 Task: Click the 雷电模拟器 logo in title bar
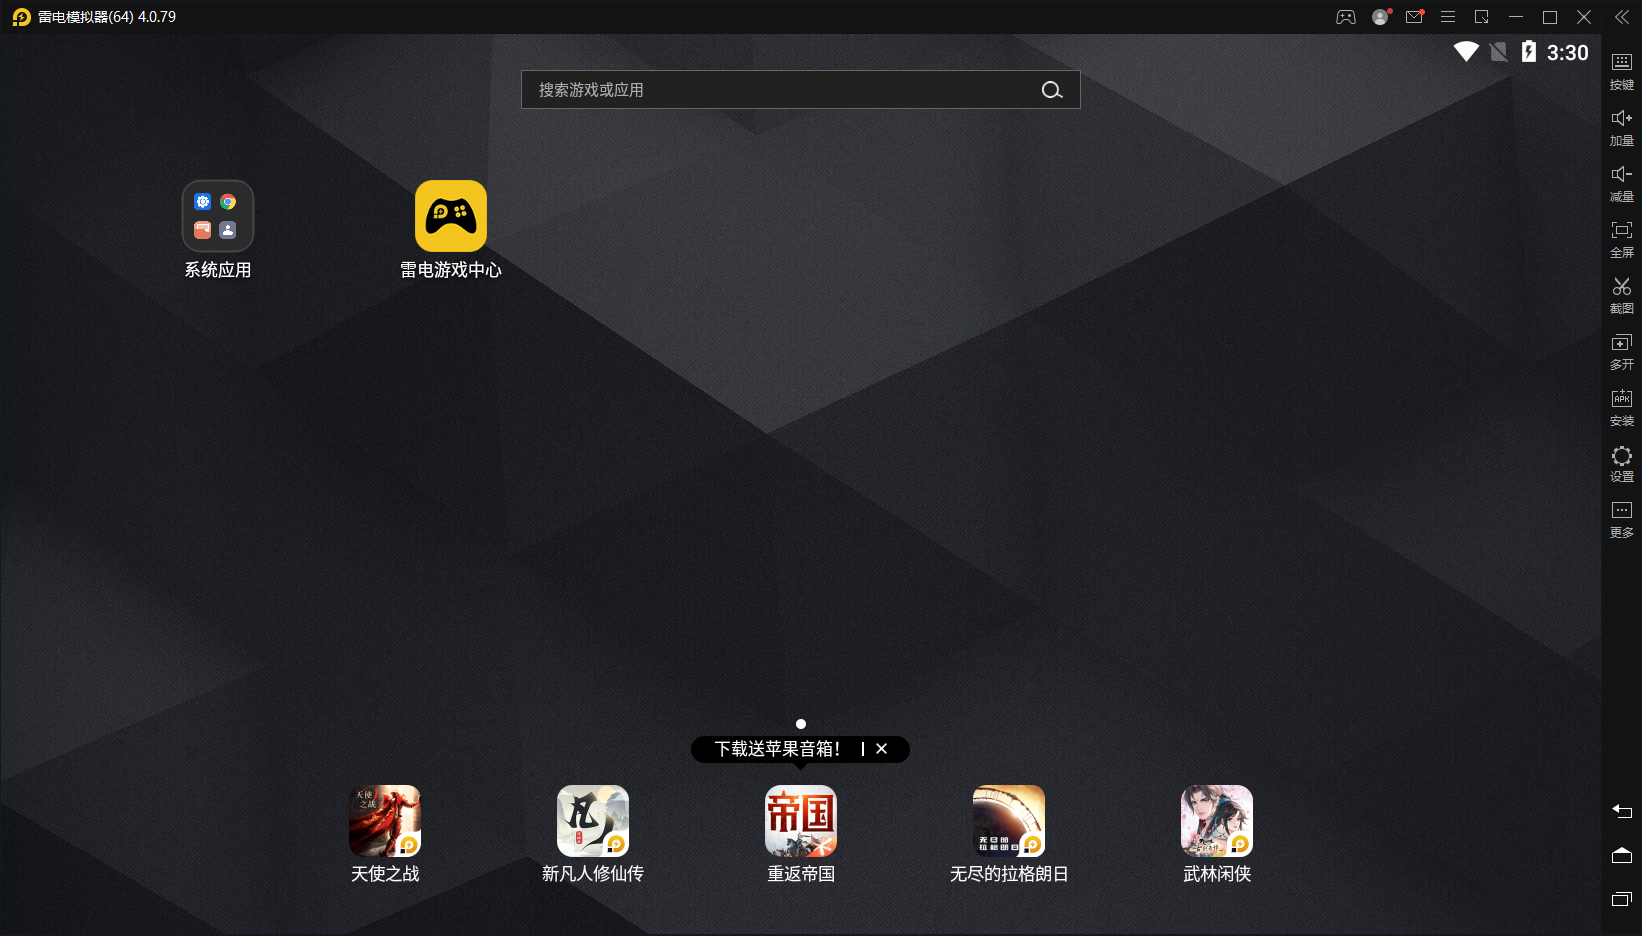click(21, 17)
